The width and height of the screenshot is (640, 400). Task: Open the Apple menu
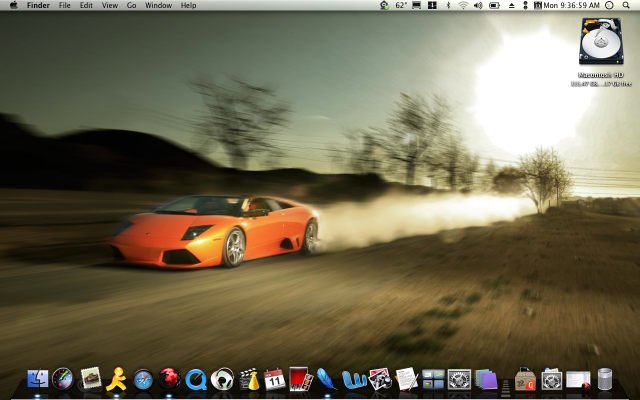13,5
